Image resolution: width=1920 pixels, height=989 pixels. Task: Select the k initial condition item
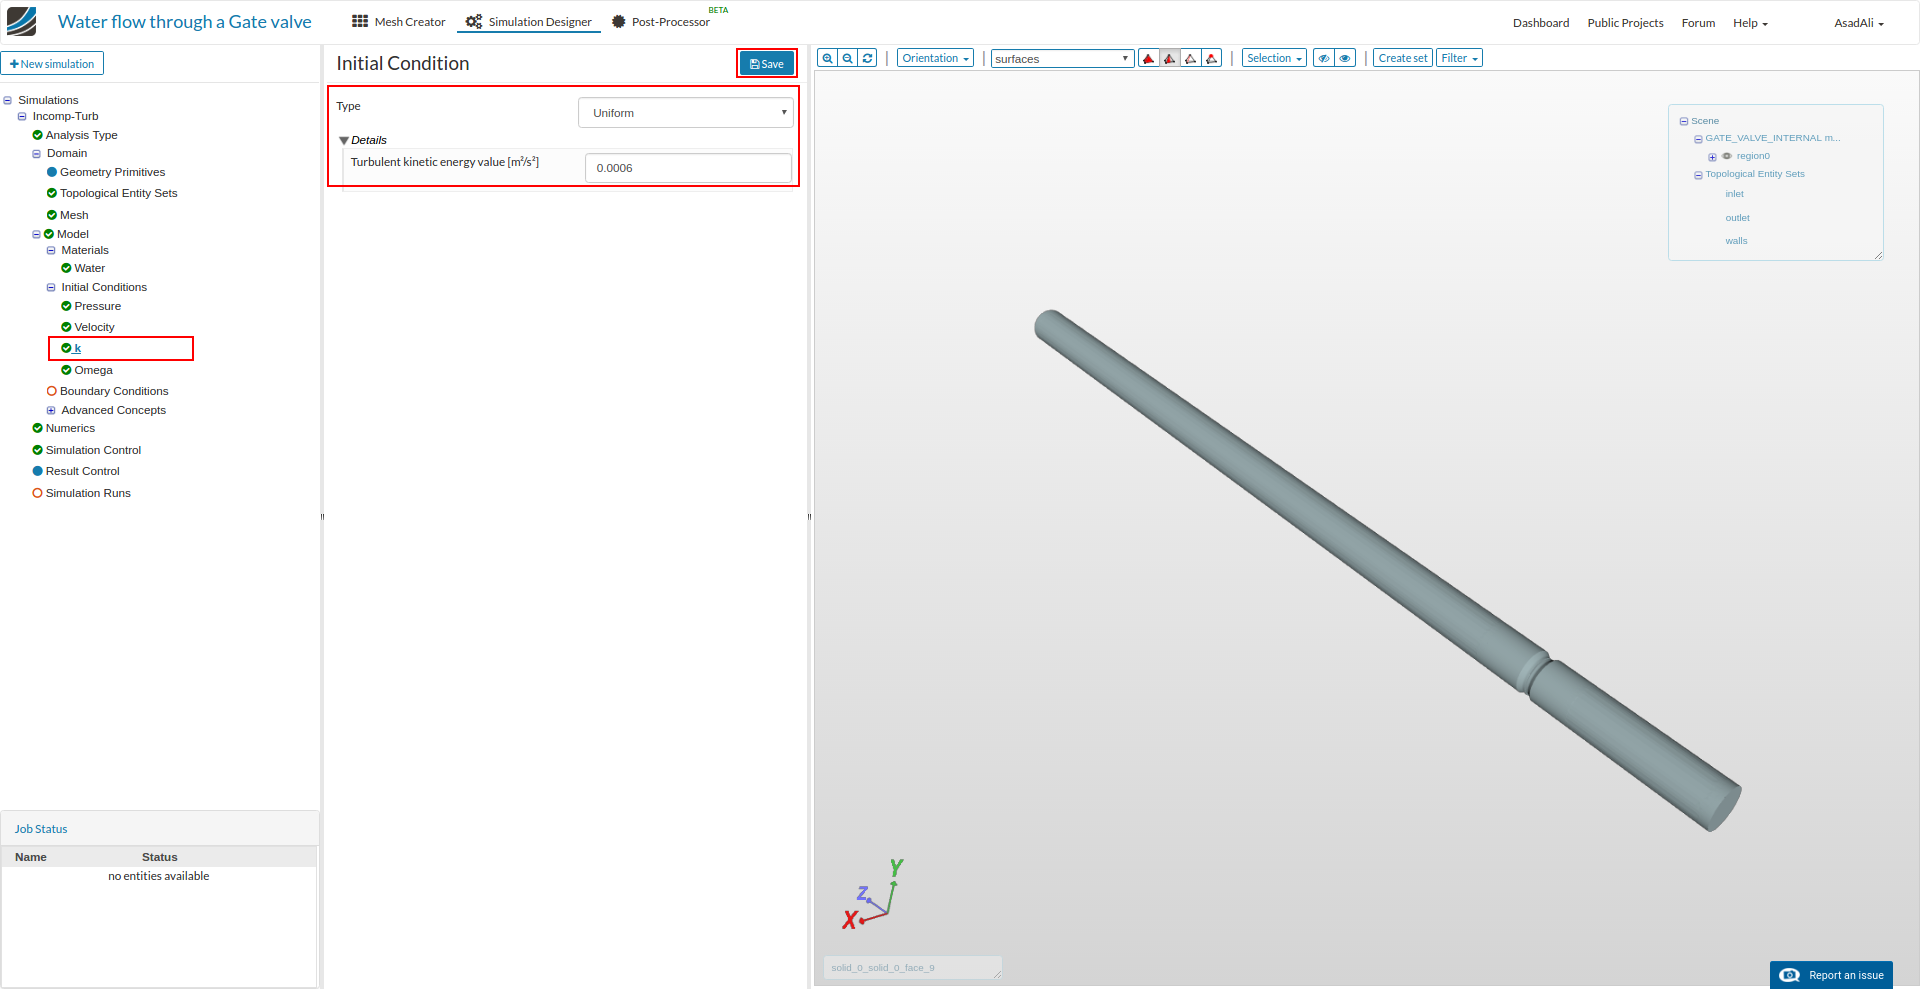coord(77,348)
